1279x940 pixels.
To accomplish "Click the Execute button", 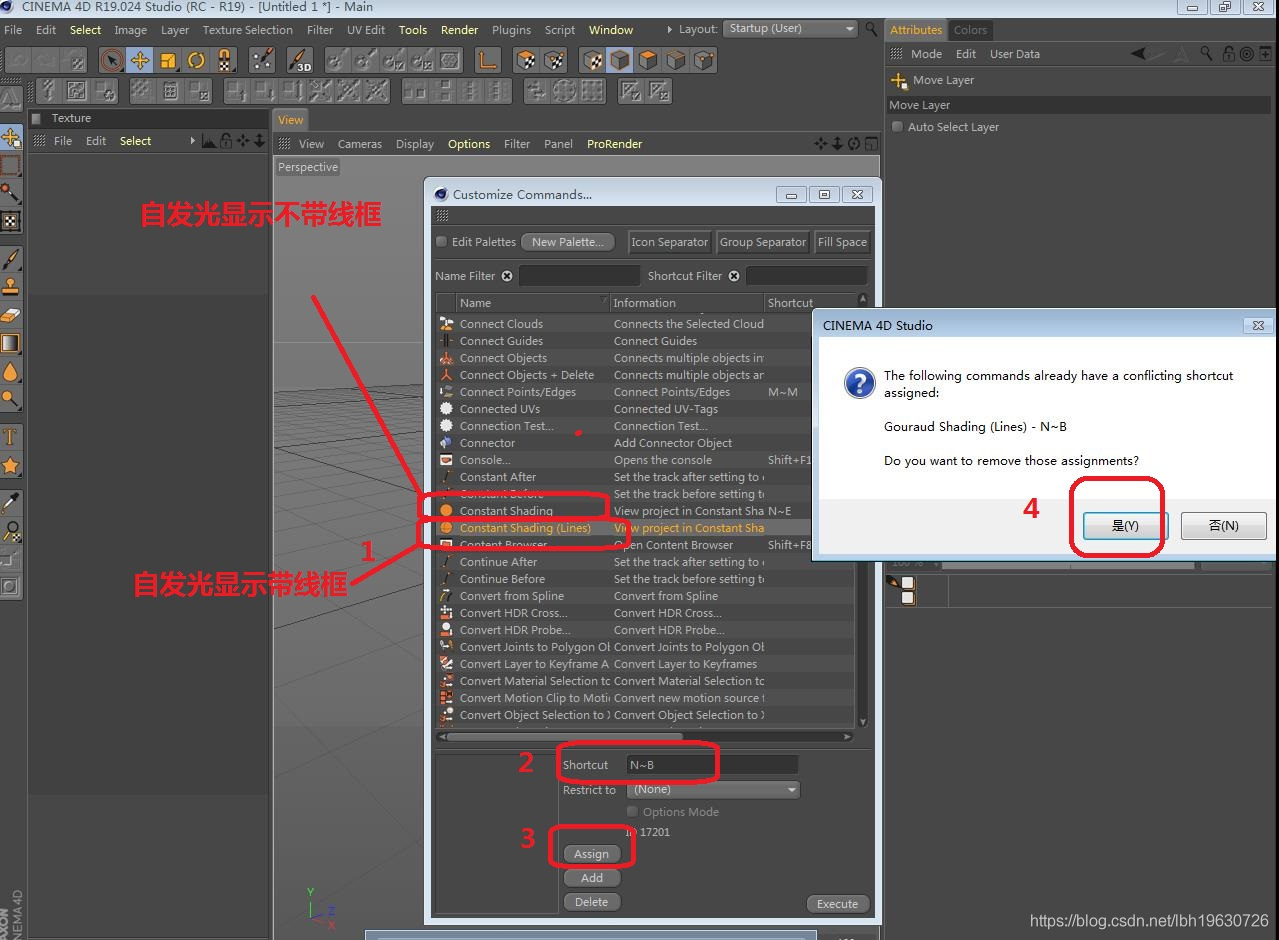I will coord(837,904).
